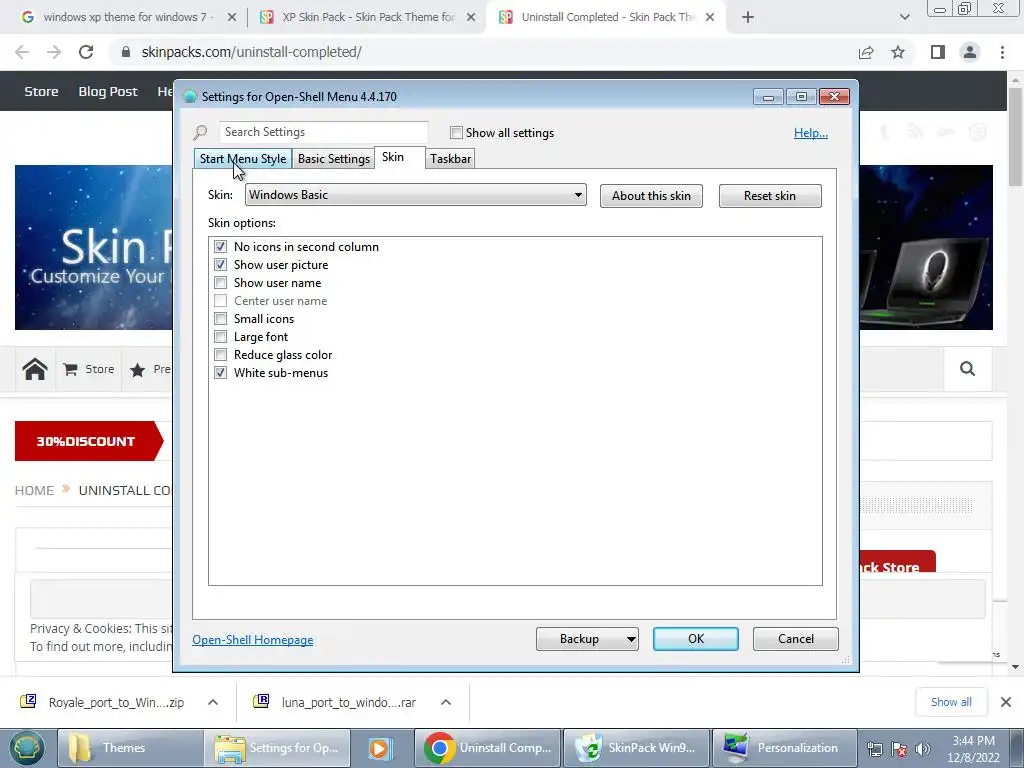Click the 30%DISCOUNT banner
Image resolution: width=1024 pixels, height=768 pixels.
89,441
